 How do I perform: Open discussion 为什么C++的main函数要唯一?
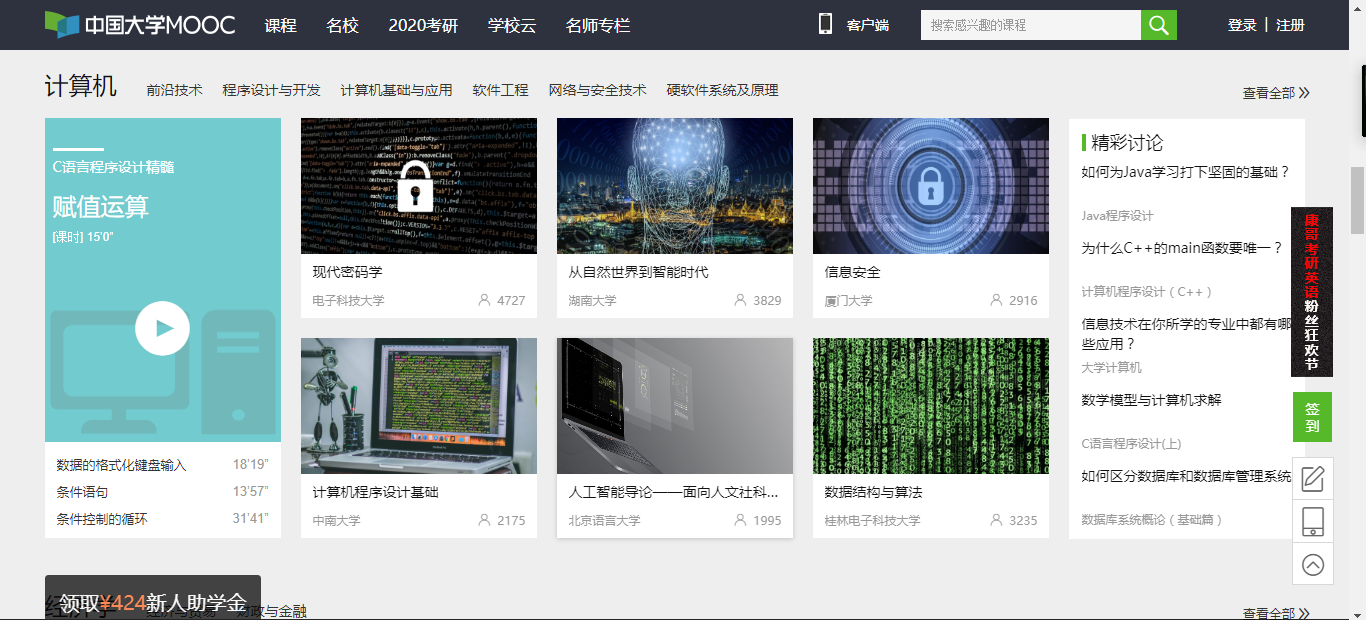pos(1182,248)
